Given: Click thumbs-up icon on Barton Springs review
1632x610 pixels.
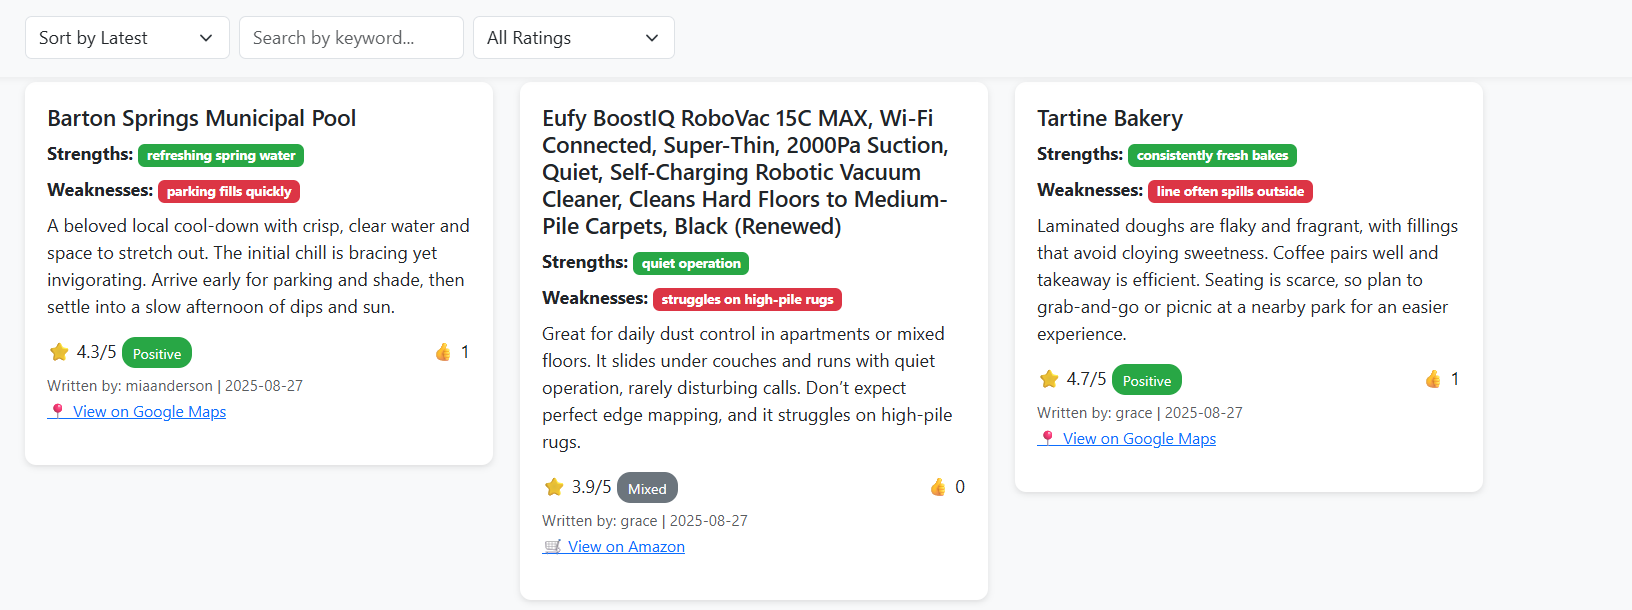Looking at the screenshot, I should tap(443, 352).
